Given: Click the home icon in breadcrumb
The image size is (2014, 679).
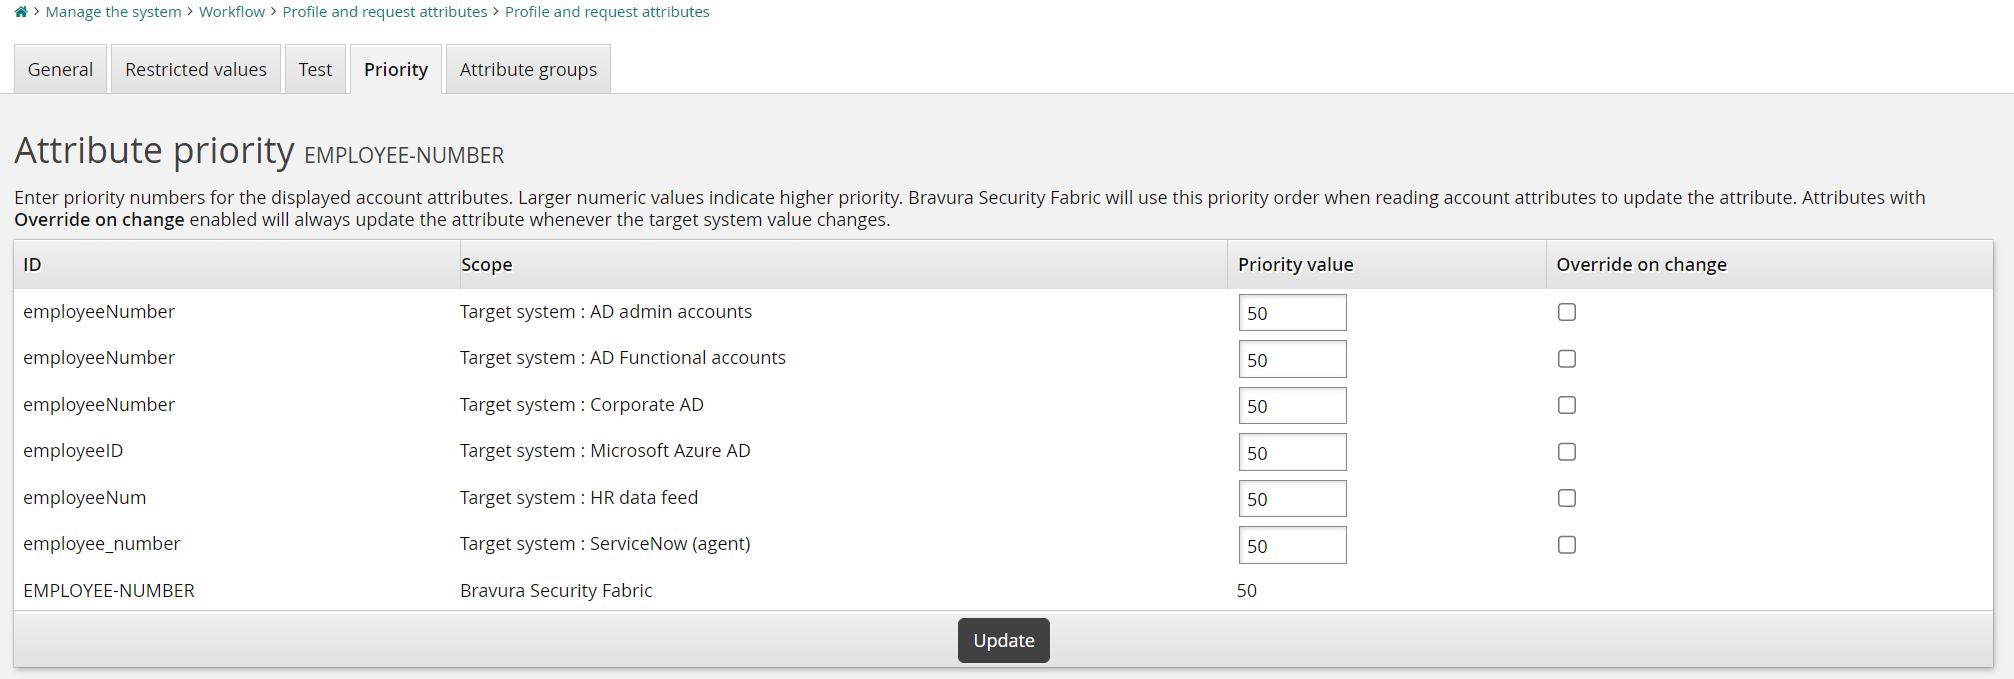Looking at the screenshot, I should [x=21, y=12].
